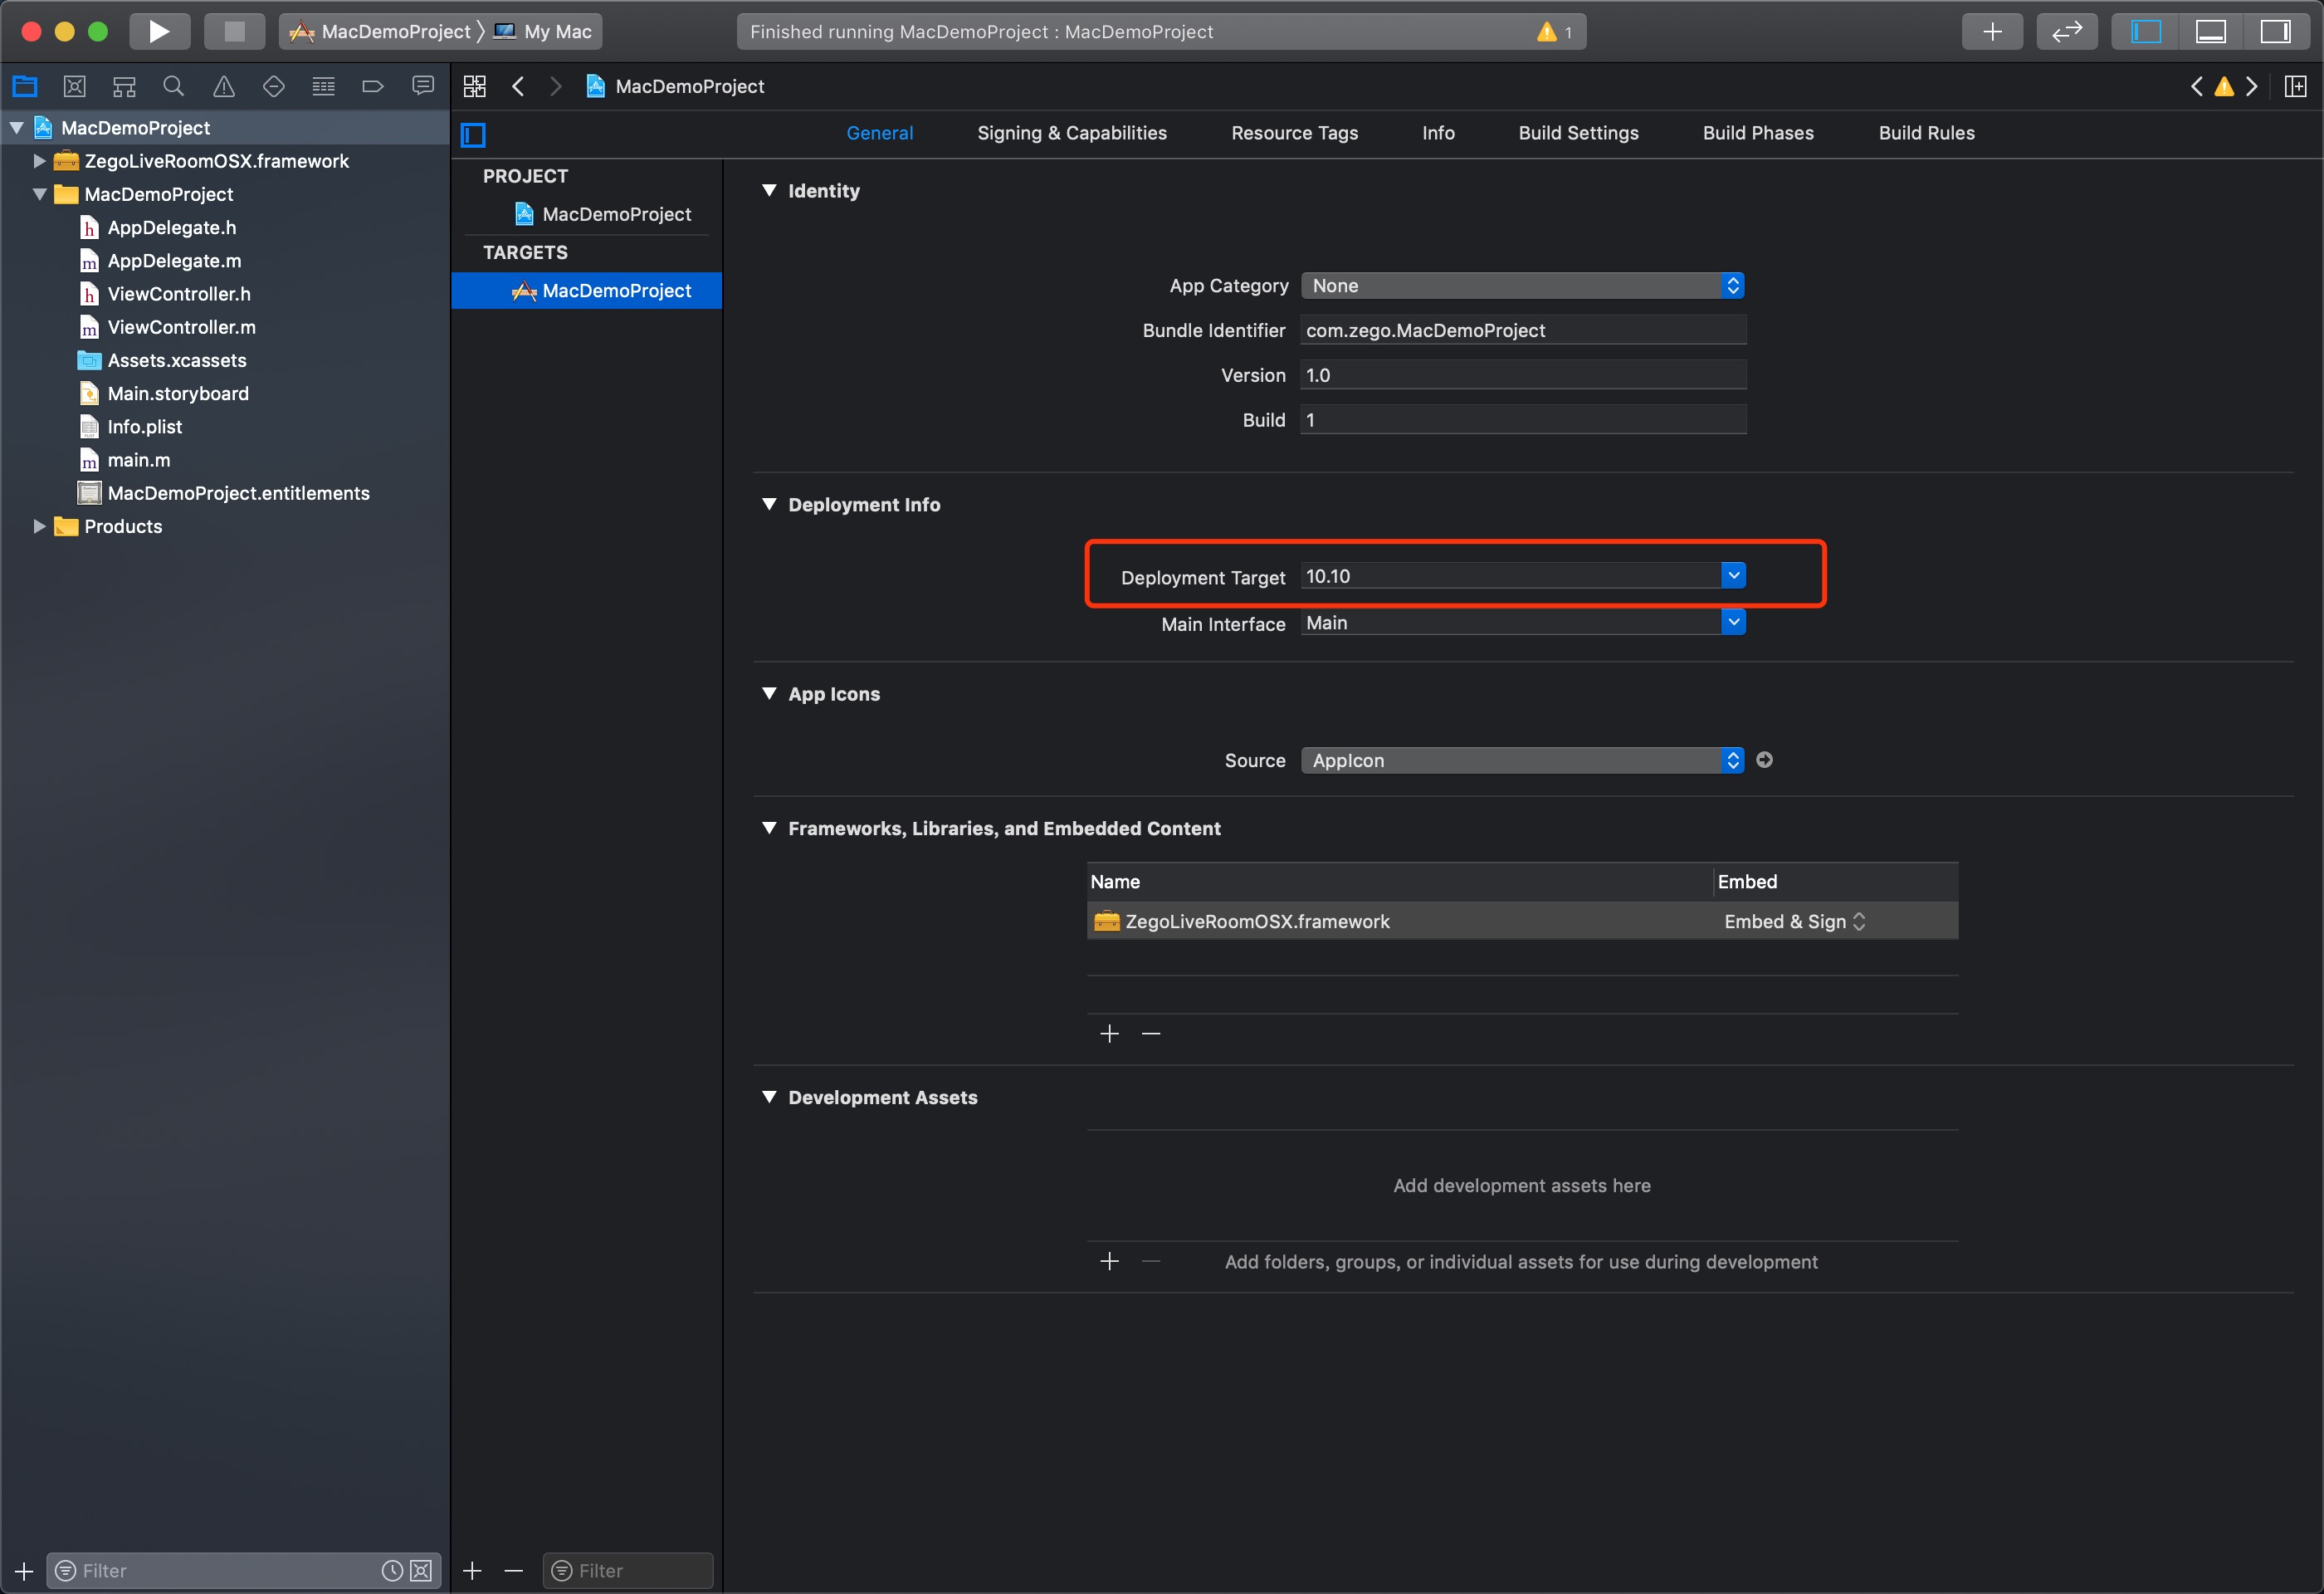The height and width of the screenshot is (1594, 2324).
Task: Switch to Info tab
Action: pyautogui.click(x=1438, y=133)
